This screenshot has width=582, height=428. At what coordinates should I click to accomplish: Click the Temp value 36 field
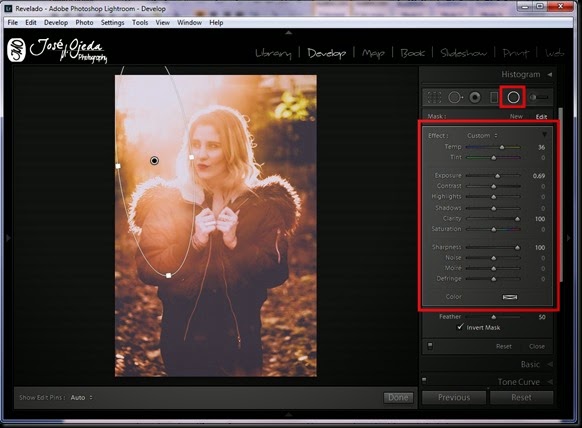542,147
